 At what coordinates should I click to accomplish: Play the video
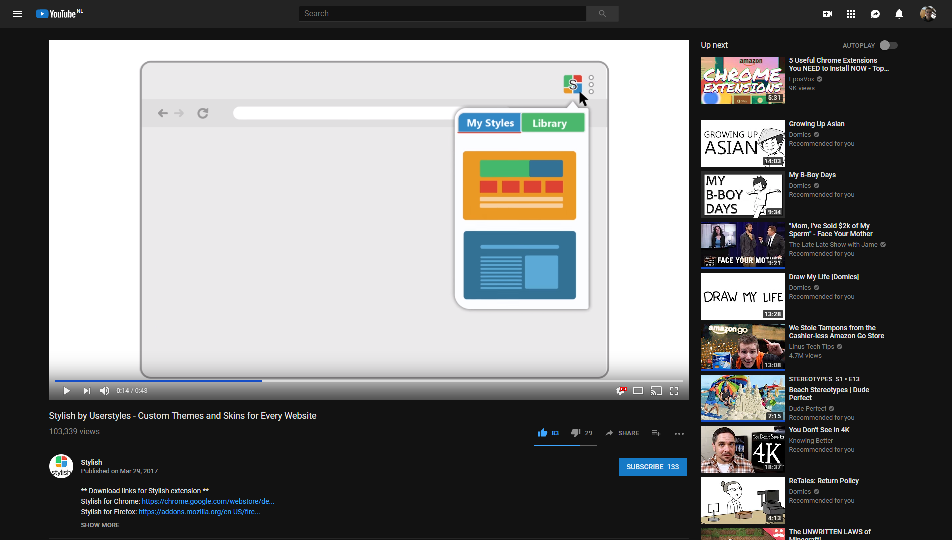[x=66, y=391]
